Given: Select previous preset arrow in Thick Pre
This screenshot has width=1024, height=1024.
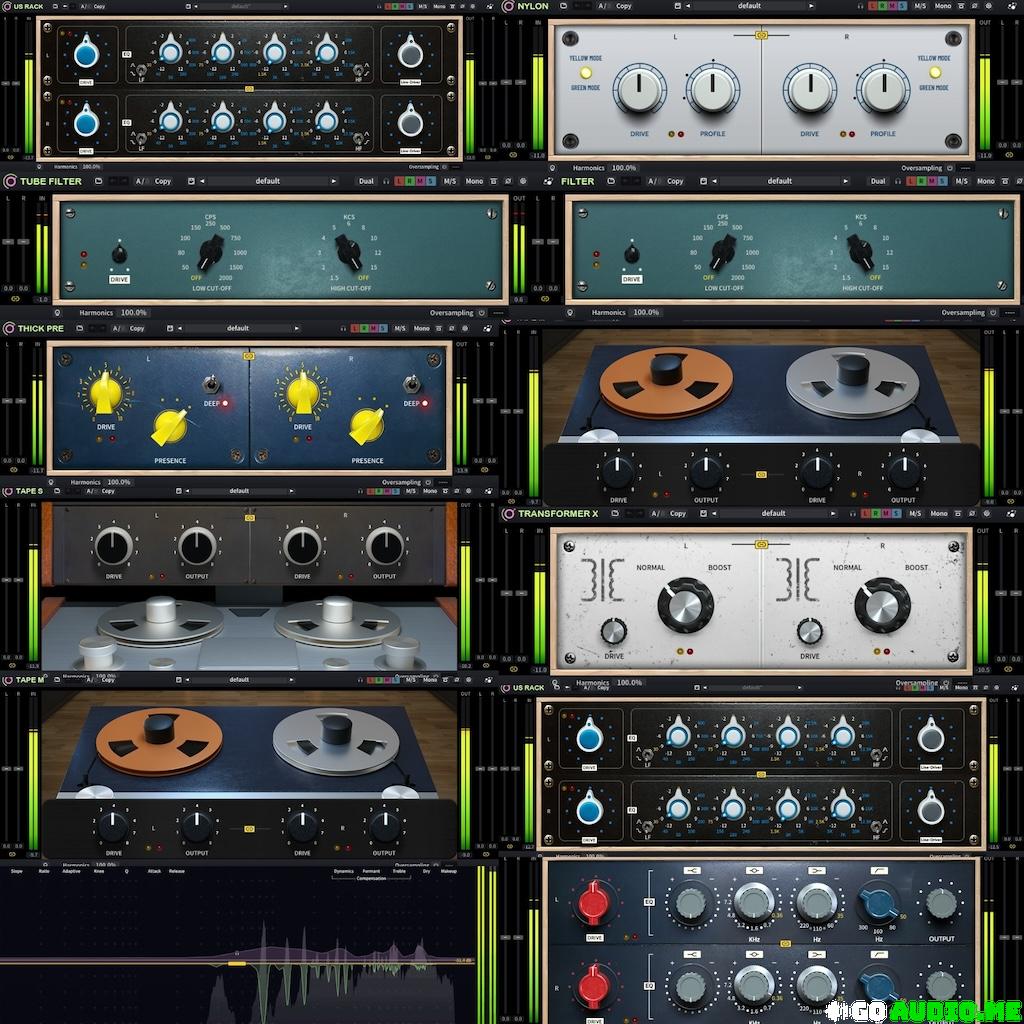Looking at the screenshot, I should click(179, 328).
